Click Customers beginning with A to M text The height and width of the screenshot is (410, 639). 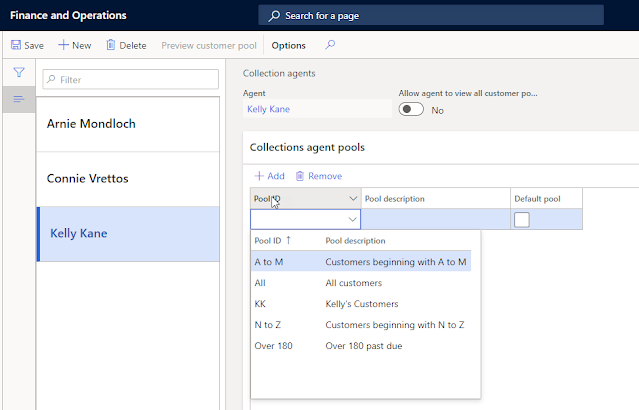[396, 262]
